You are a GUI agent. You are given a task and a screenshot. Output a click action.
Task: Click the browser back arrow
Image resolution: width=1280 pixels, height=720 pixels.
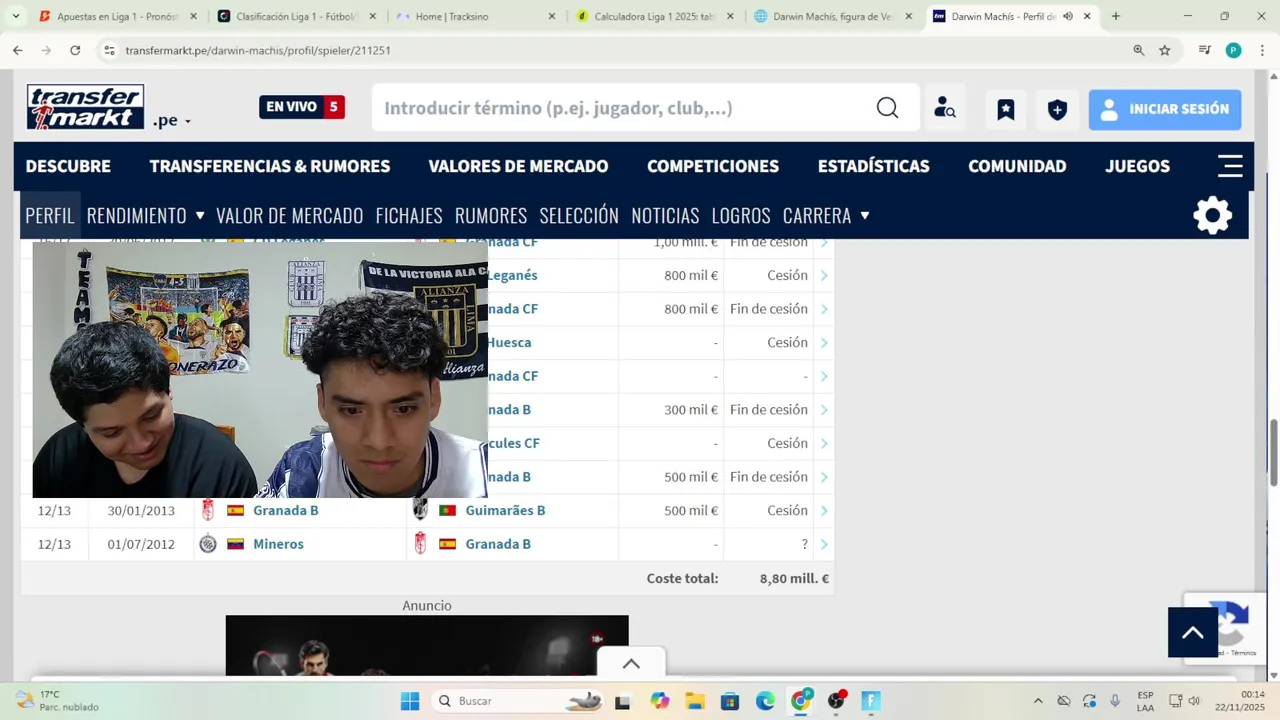(x=18, y=50)
